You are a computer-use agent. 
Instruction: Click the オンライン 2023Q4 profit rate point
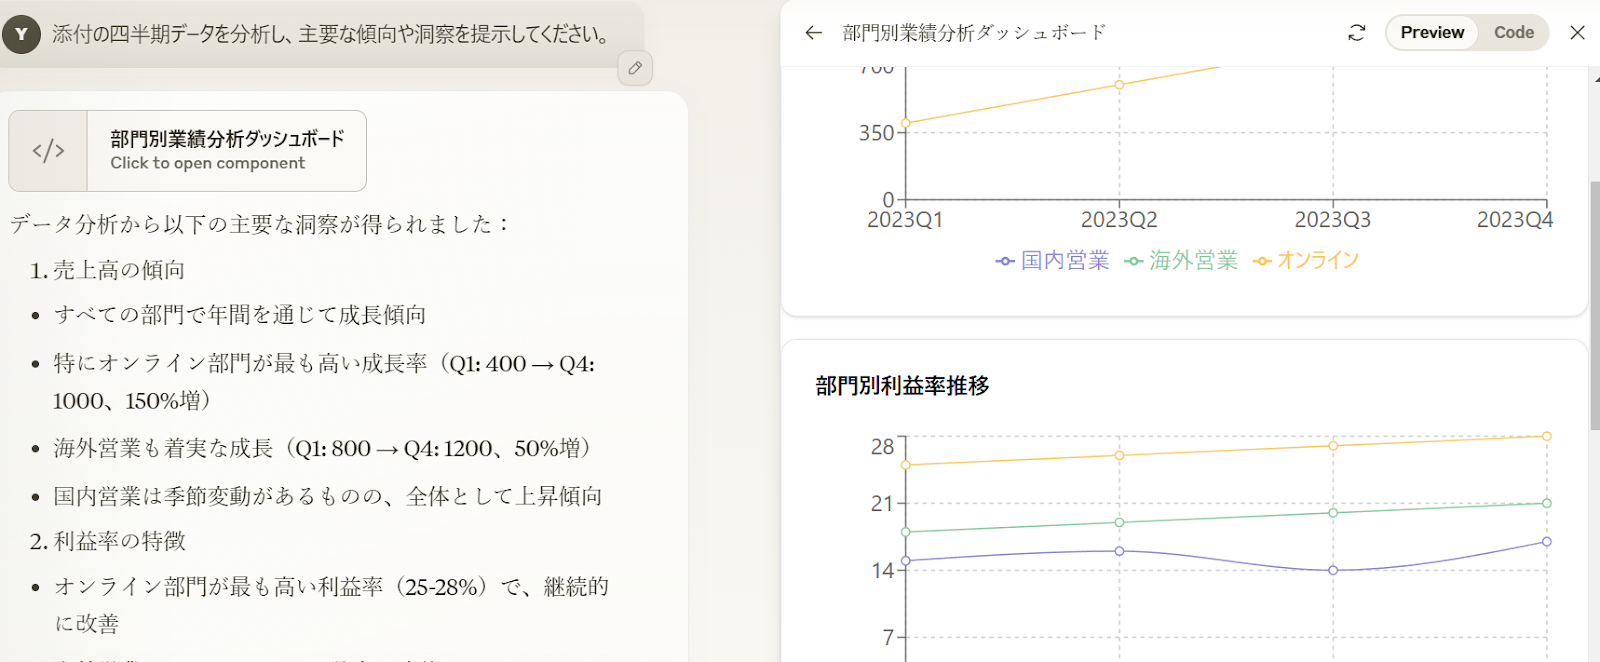1546,436
